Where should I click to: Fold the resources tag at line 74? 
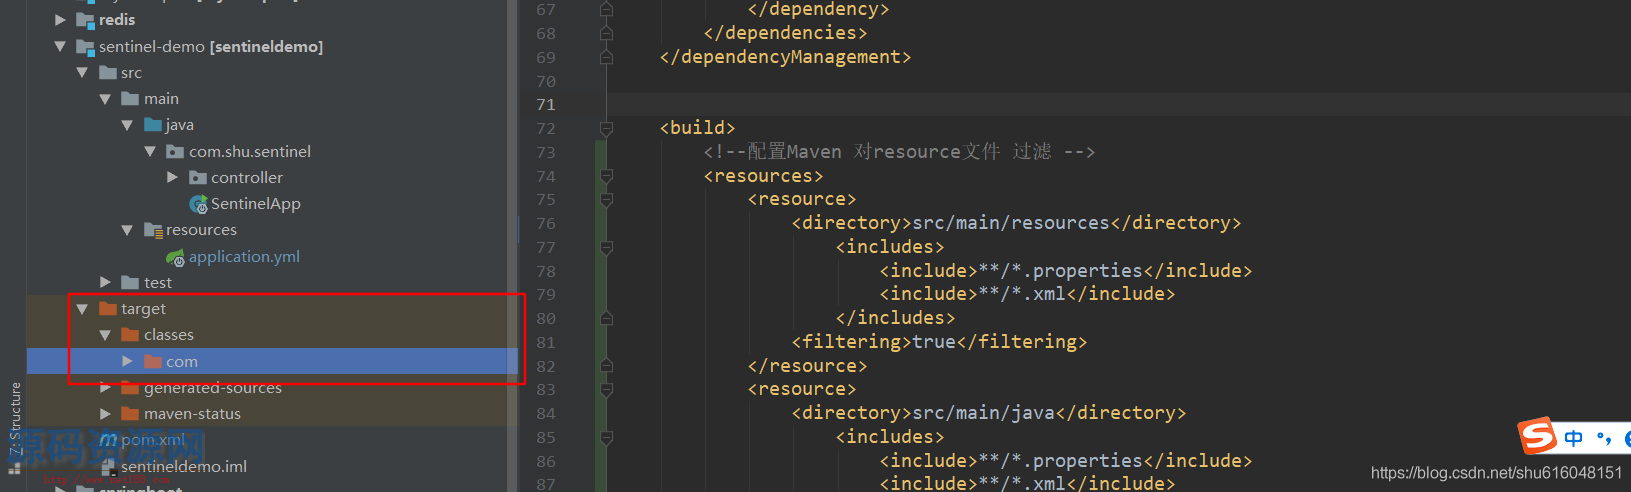click(606, 176)
